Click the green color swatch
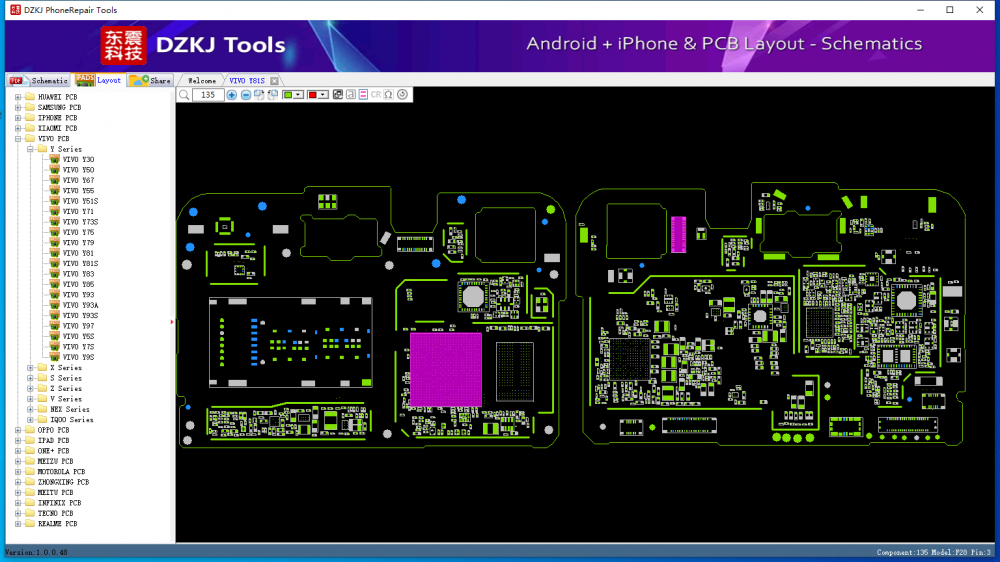The width and height of the screenshot is (1000, 562). [288, 94]
